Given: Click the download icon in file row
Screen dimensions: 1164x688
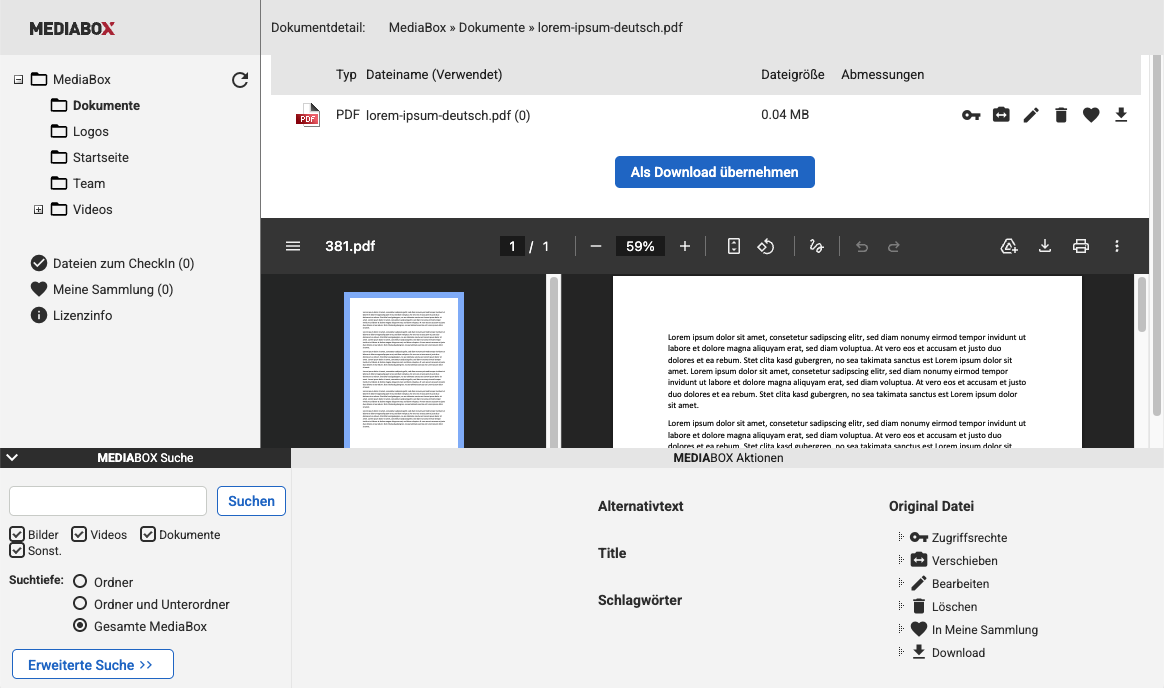Looking at the screenshot, I should [1121, 115].
